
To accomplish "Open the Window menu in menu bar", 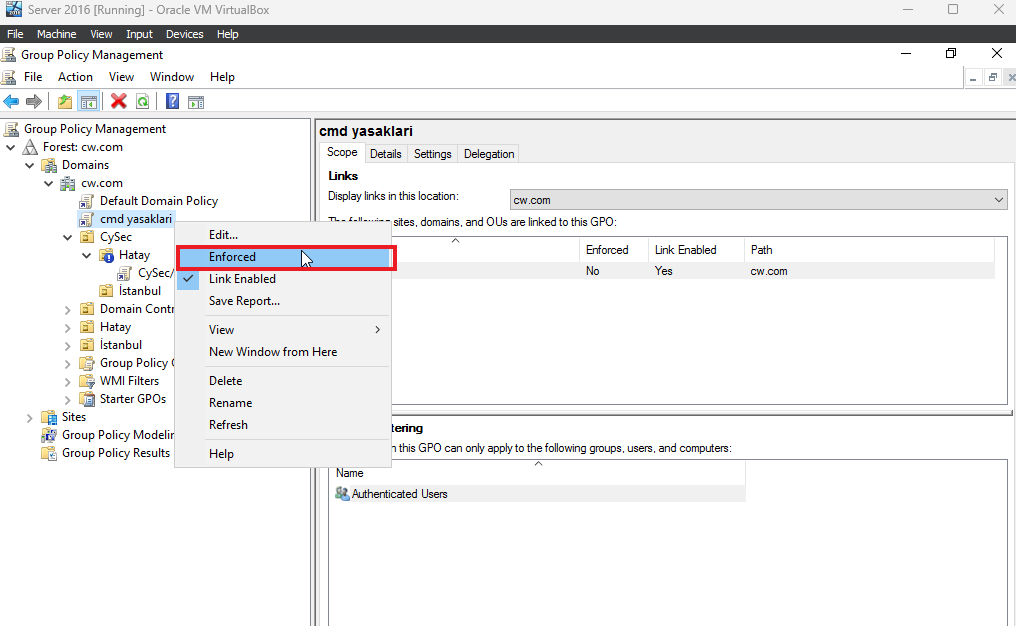I will [172, 77].
